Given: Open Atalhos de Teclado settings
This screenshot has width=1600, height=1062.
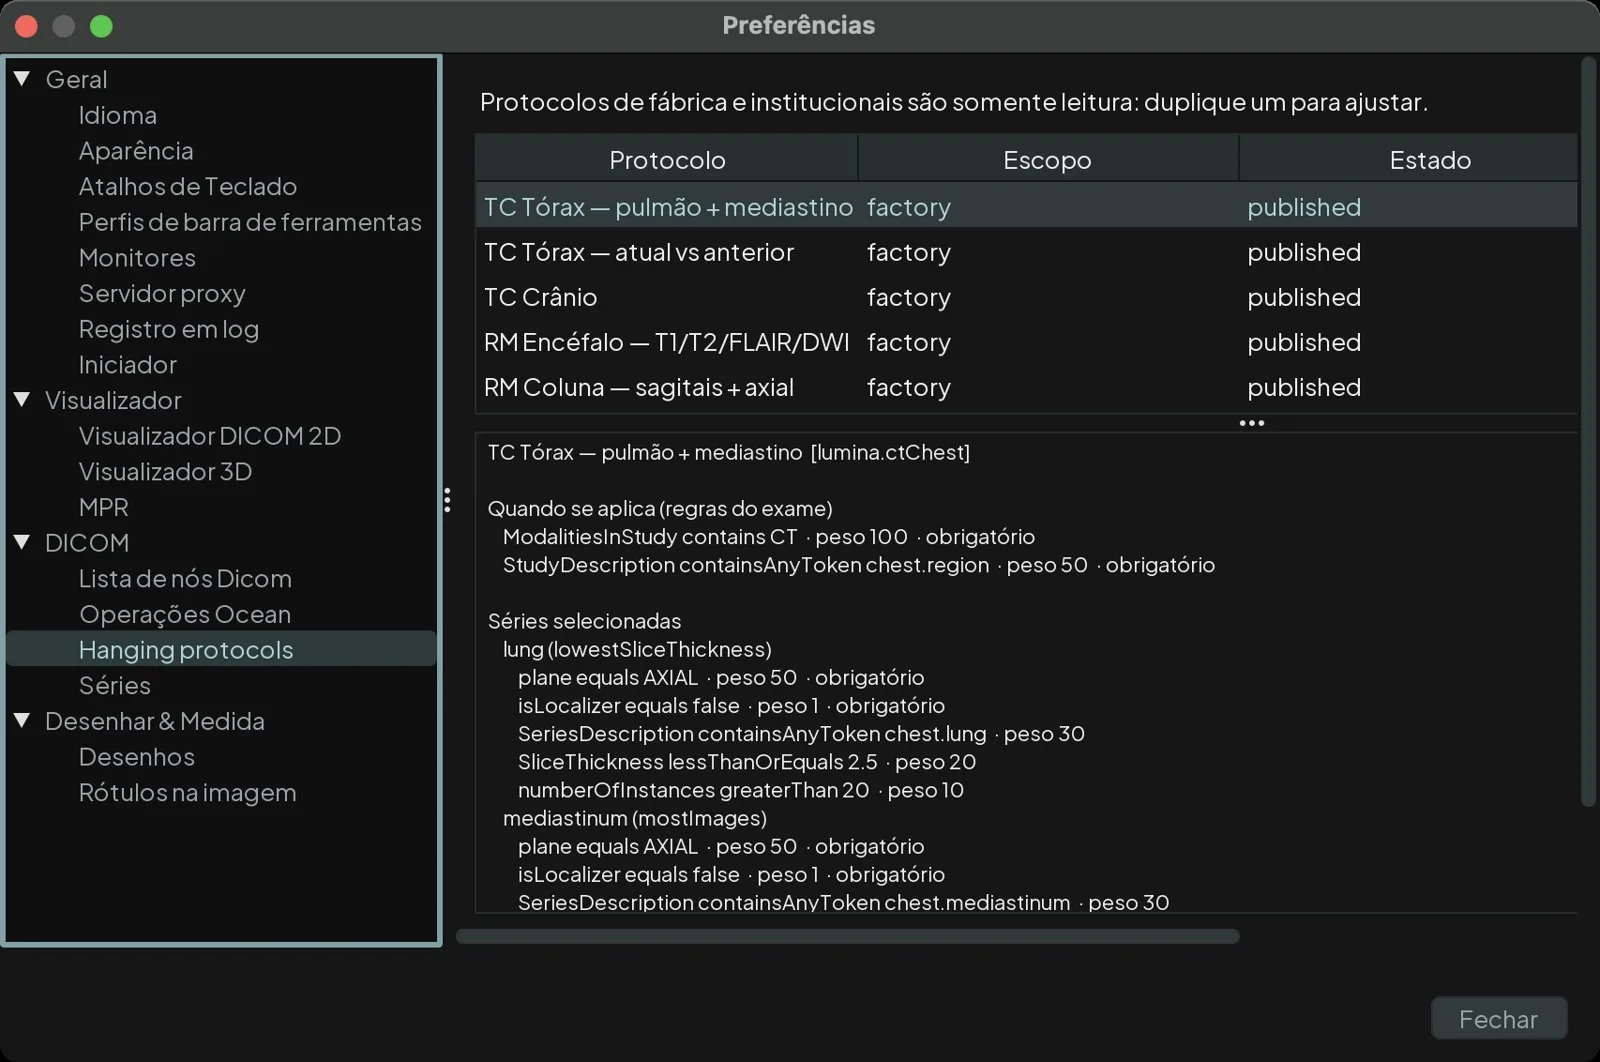Looking at the screenshot, I should pos(188,186).
